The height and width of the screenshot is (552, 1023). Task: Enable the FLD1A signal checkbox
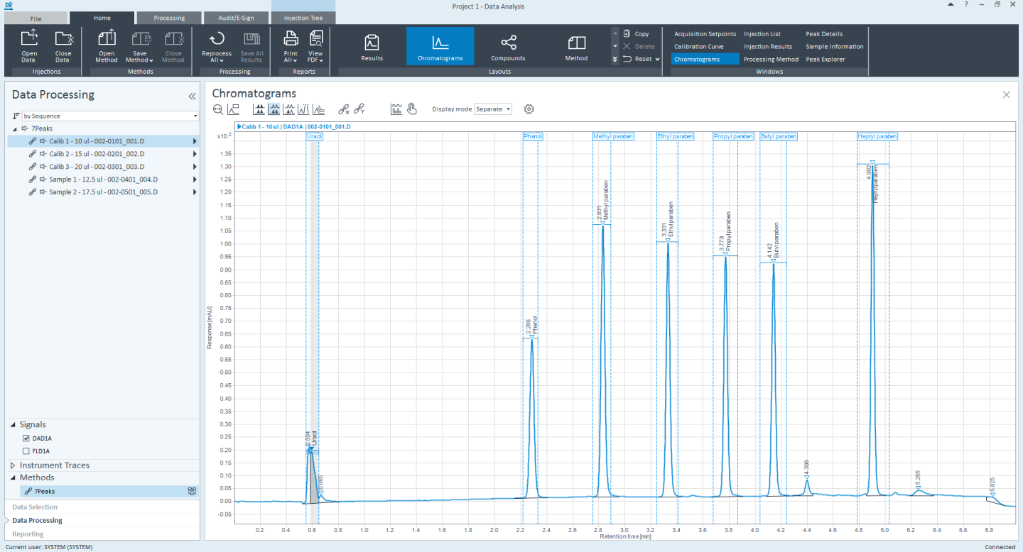tap(26, 451)
